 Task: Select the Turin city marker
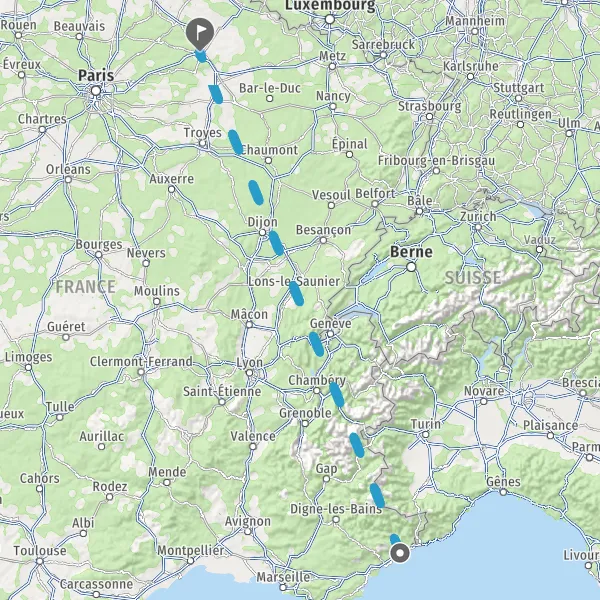tap(425, 434)
